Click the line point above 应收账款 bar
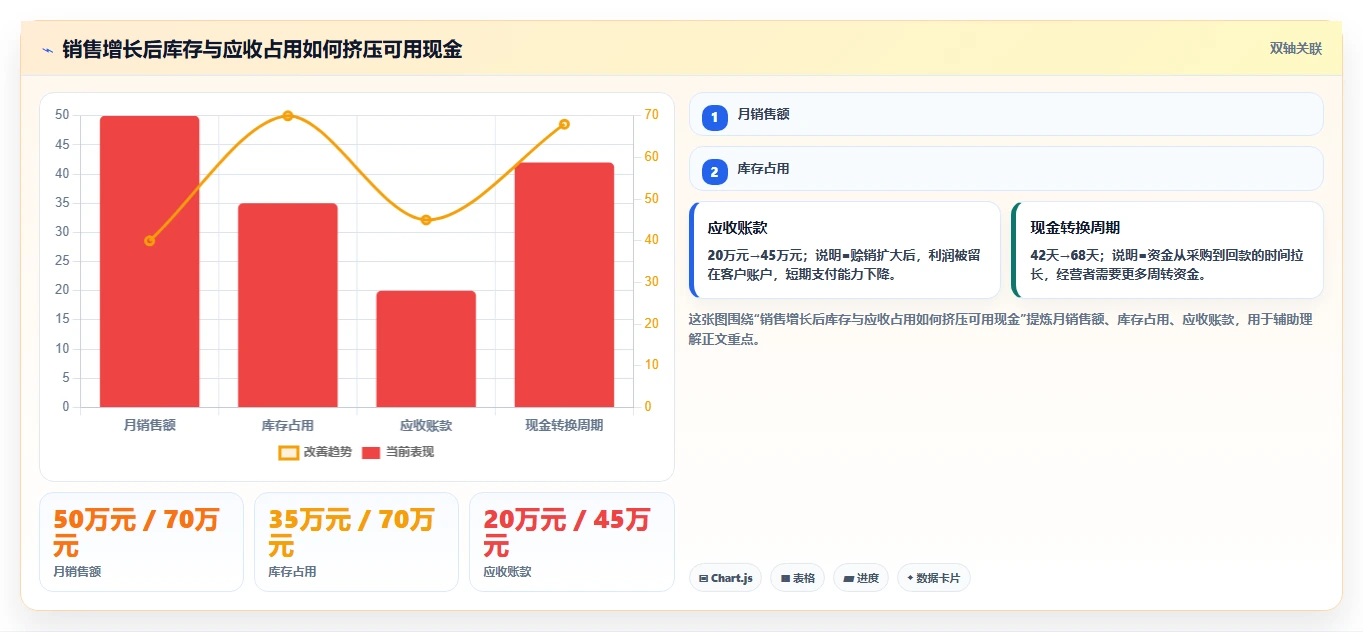The height and width of the screenshot is (632, 1363). pyautogui.click(x=426, y=220)
